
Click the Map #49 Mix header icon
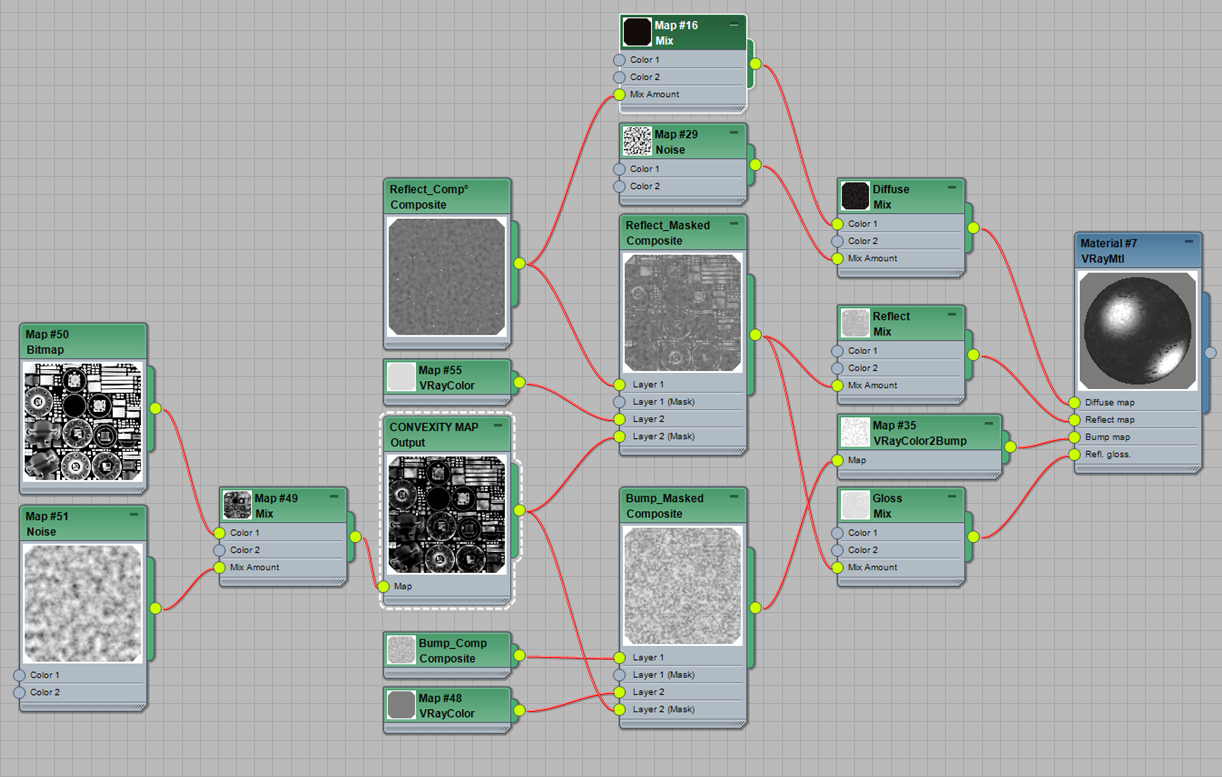coord(237,504)
